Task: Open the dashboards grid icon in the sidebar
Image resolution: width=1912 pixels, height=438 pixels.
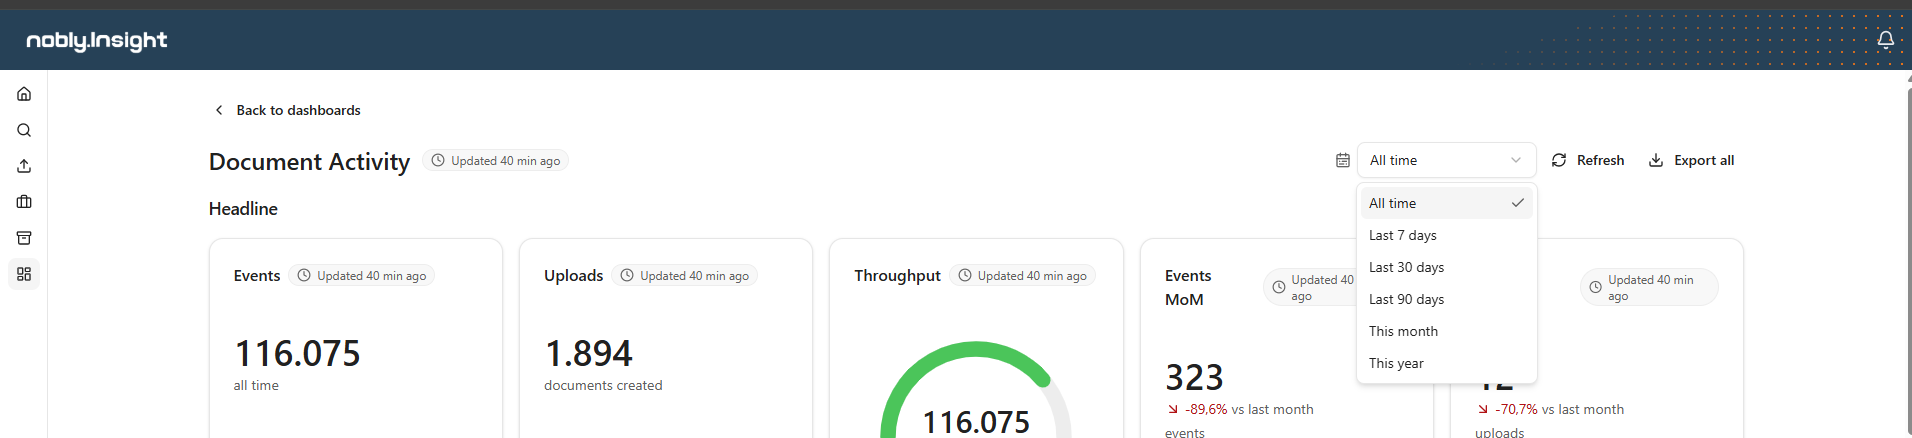Action: tap(24, 274)
